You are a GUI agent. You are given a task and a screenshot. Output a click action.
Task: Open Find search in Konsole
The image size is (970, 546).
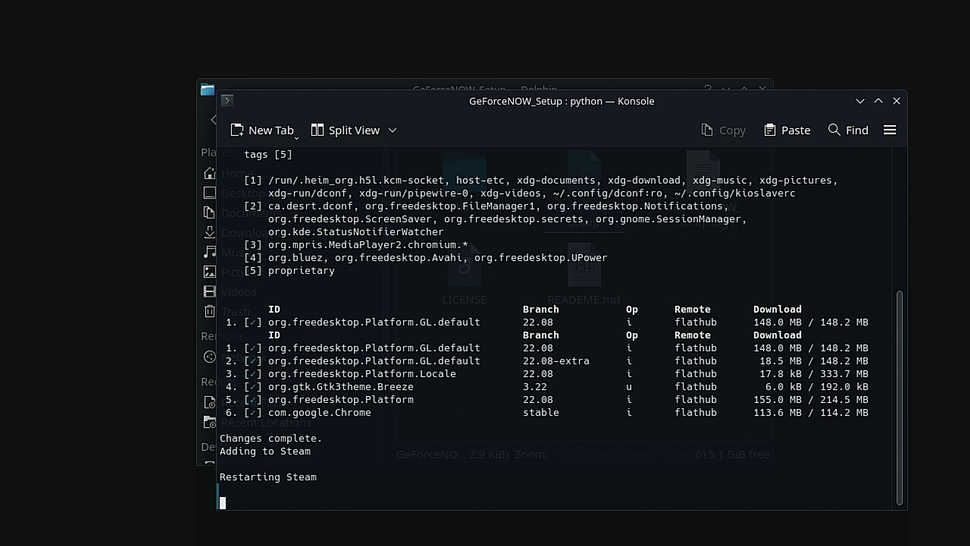click(848, 130)
